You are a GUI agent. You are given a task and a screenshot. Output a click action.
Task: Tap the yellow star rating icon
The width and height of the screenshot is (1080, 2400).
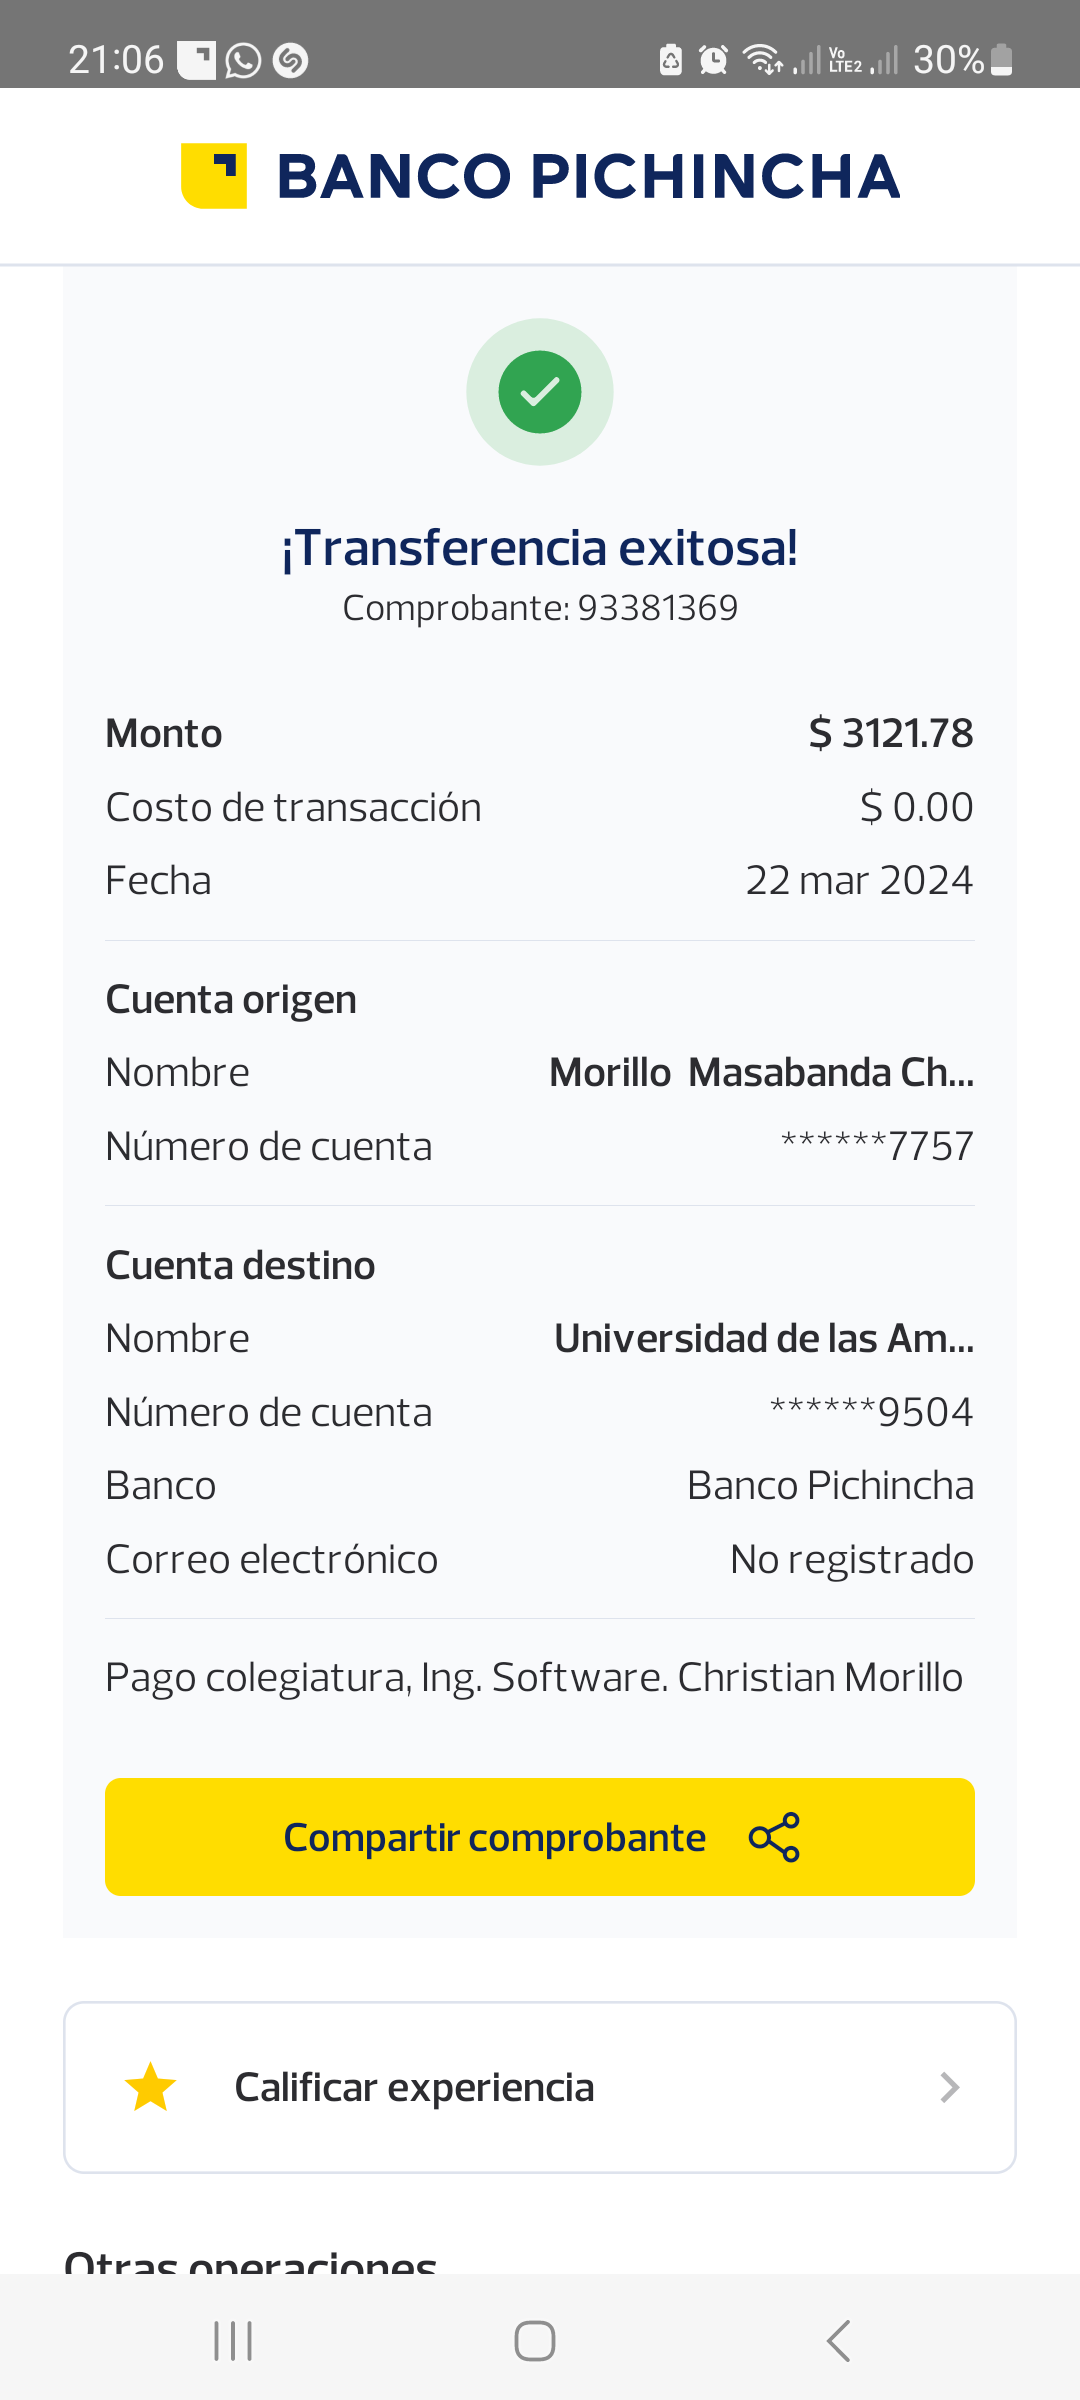150,2088
